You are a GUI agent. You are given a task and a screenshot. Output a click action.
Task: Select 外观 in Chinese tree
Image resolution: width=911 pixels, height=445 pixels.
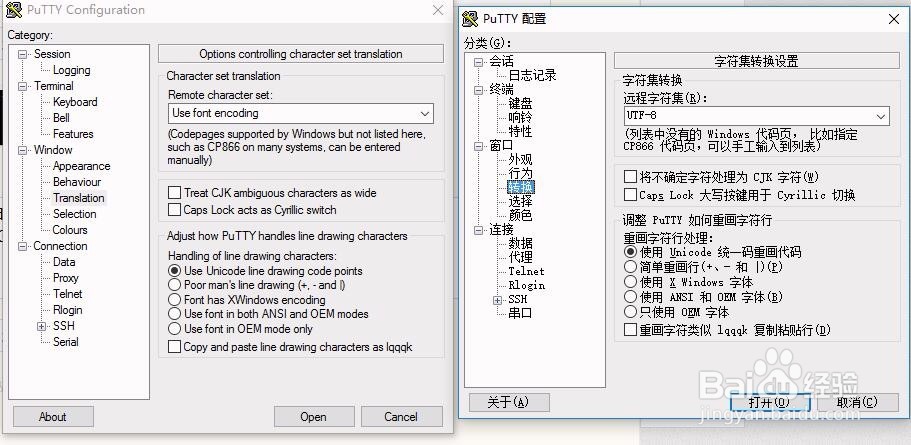[x=520, y=159]
